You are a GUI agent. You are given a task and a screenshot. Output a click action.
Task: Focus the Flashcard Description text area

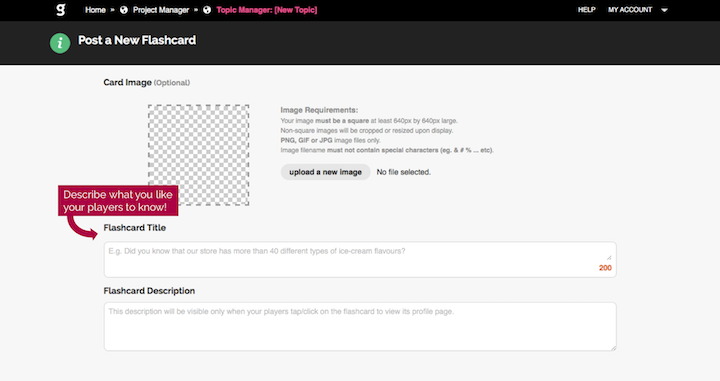(x=360, y=326)
